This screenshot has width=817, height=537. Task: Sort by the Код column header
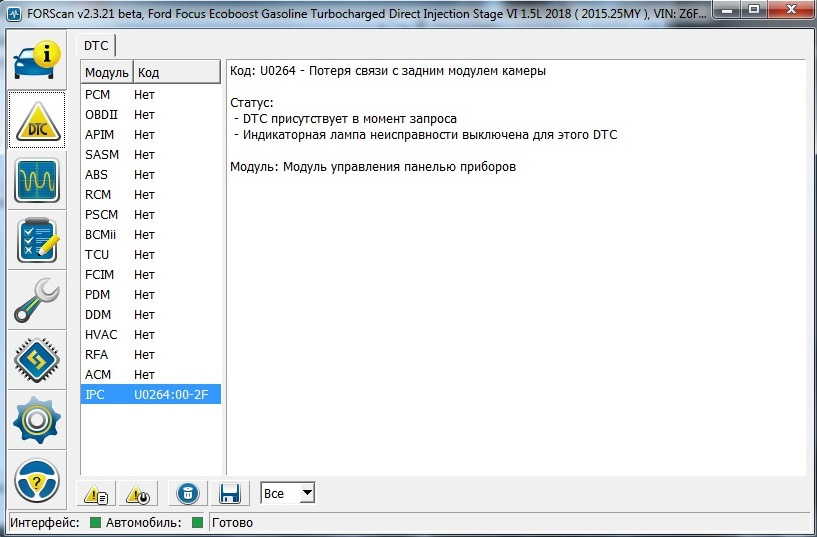pyautogui.click(x=177, y=72)
